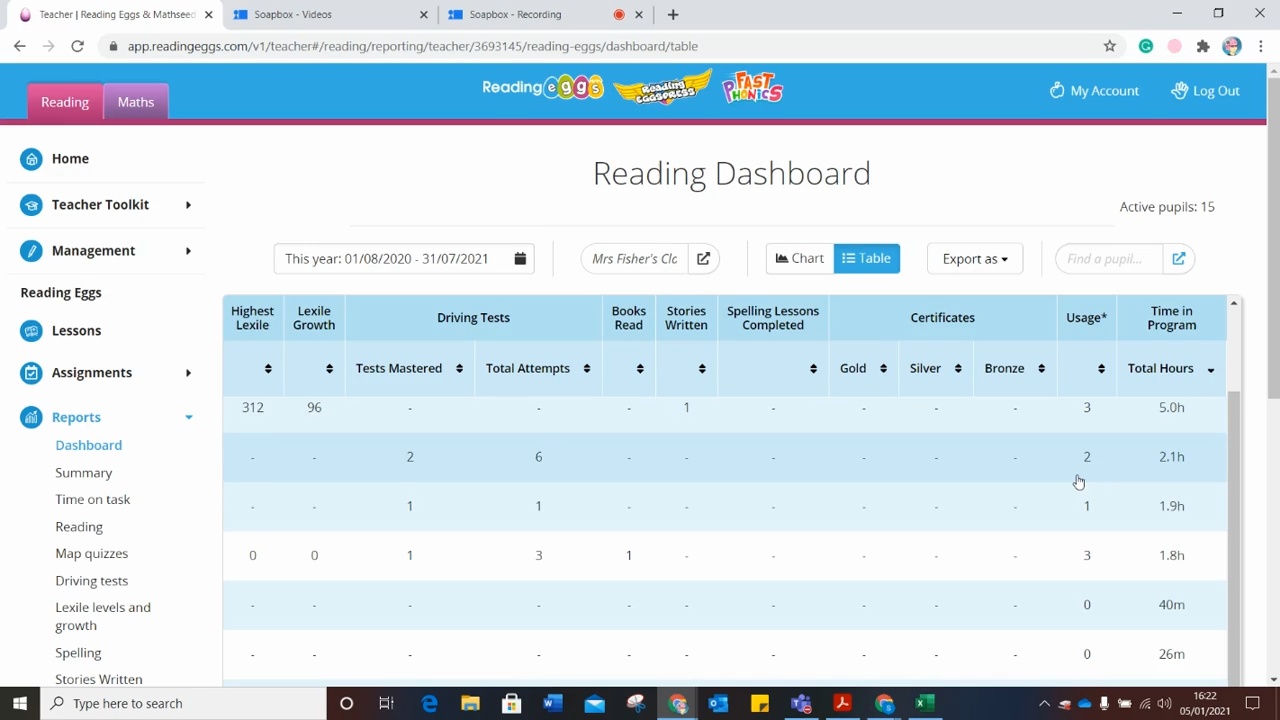Select the Maths tab

[x=136, y=102]
